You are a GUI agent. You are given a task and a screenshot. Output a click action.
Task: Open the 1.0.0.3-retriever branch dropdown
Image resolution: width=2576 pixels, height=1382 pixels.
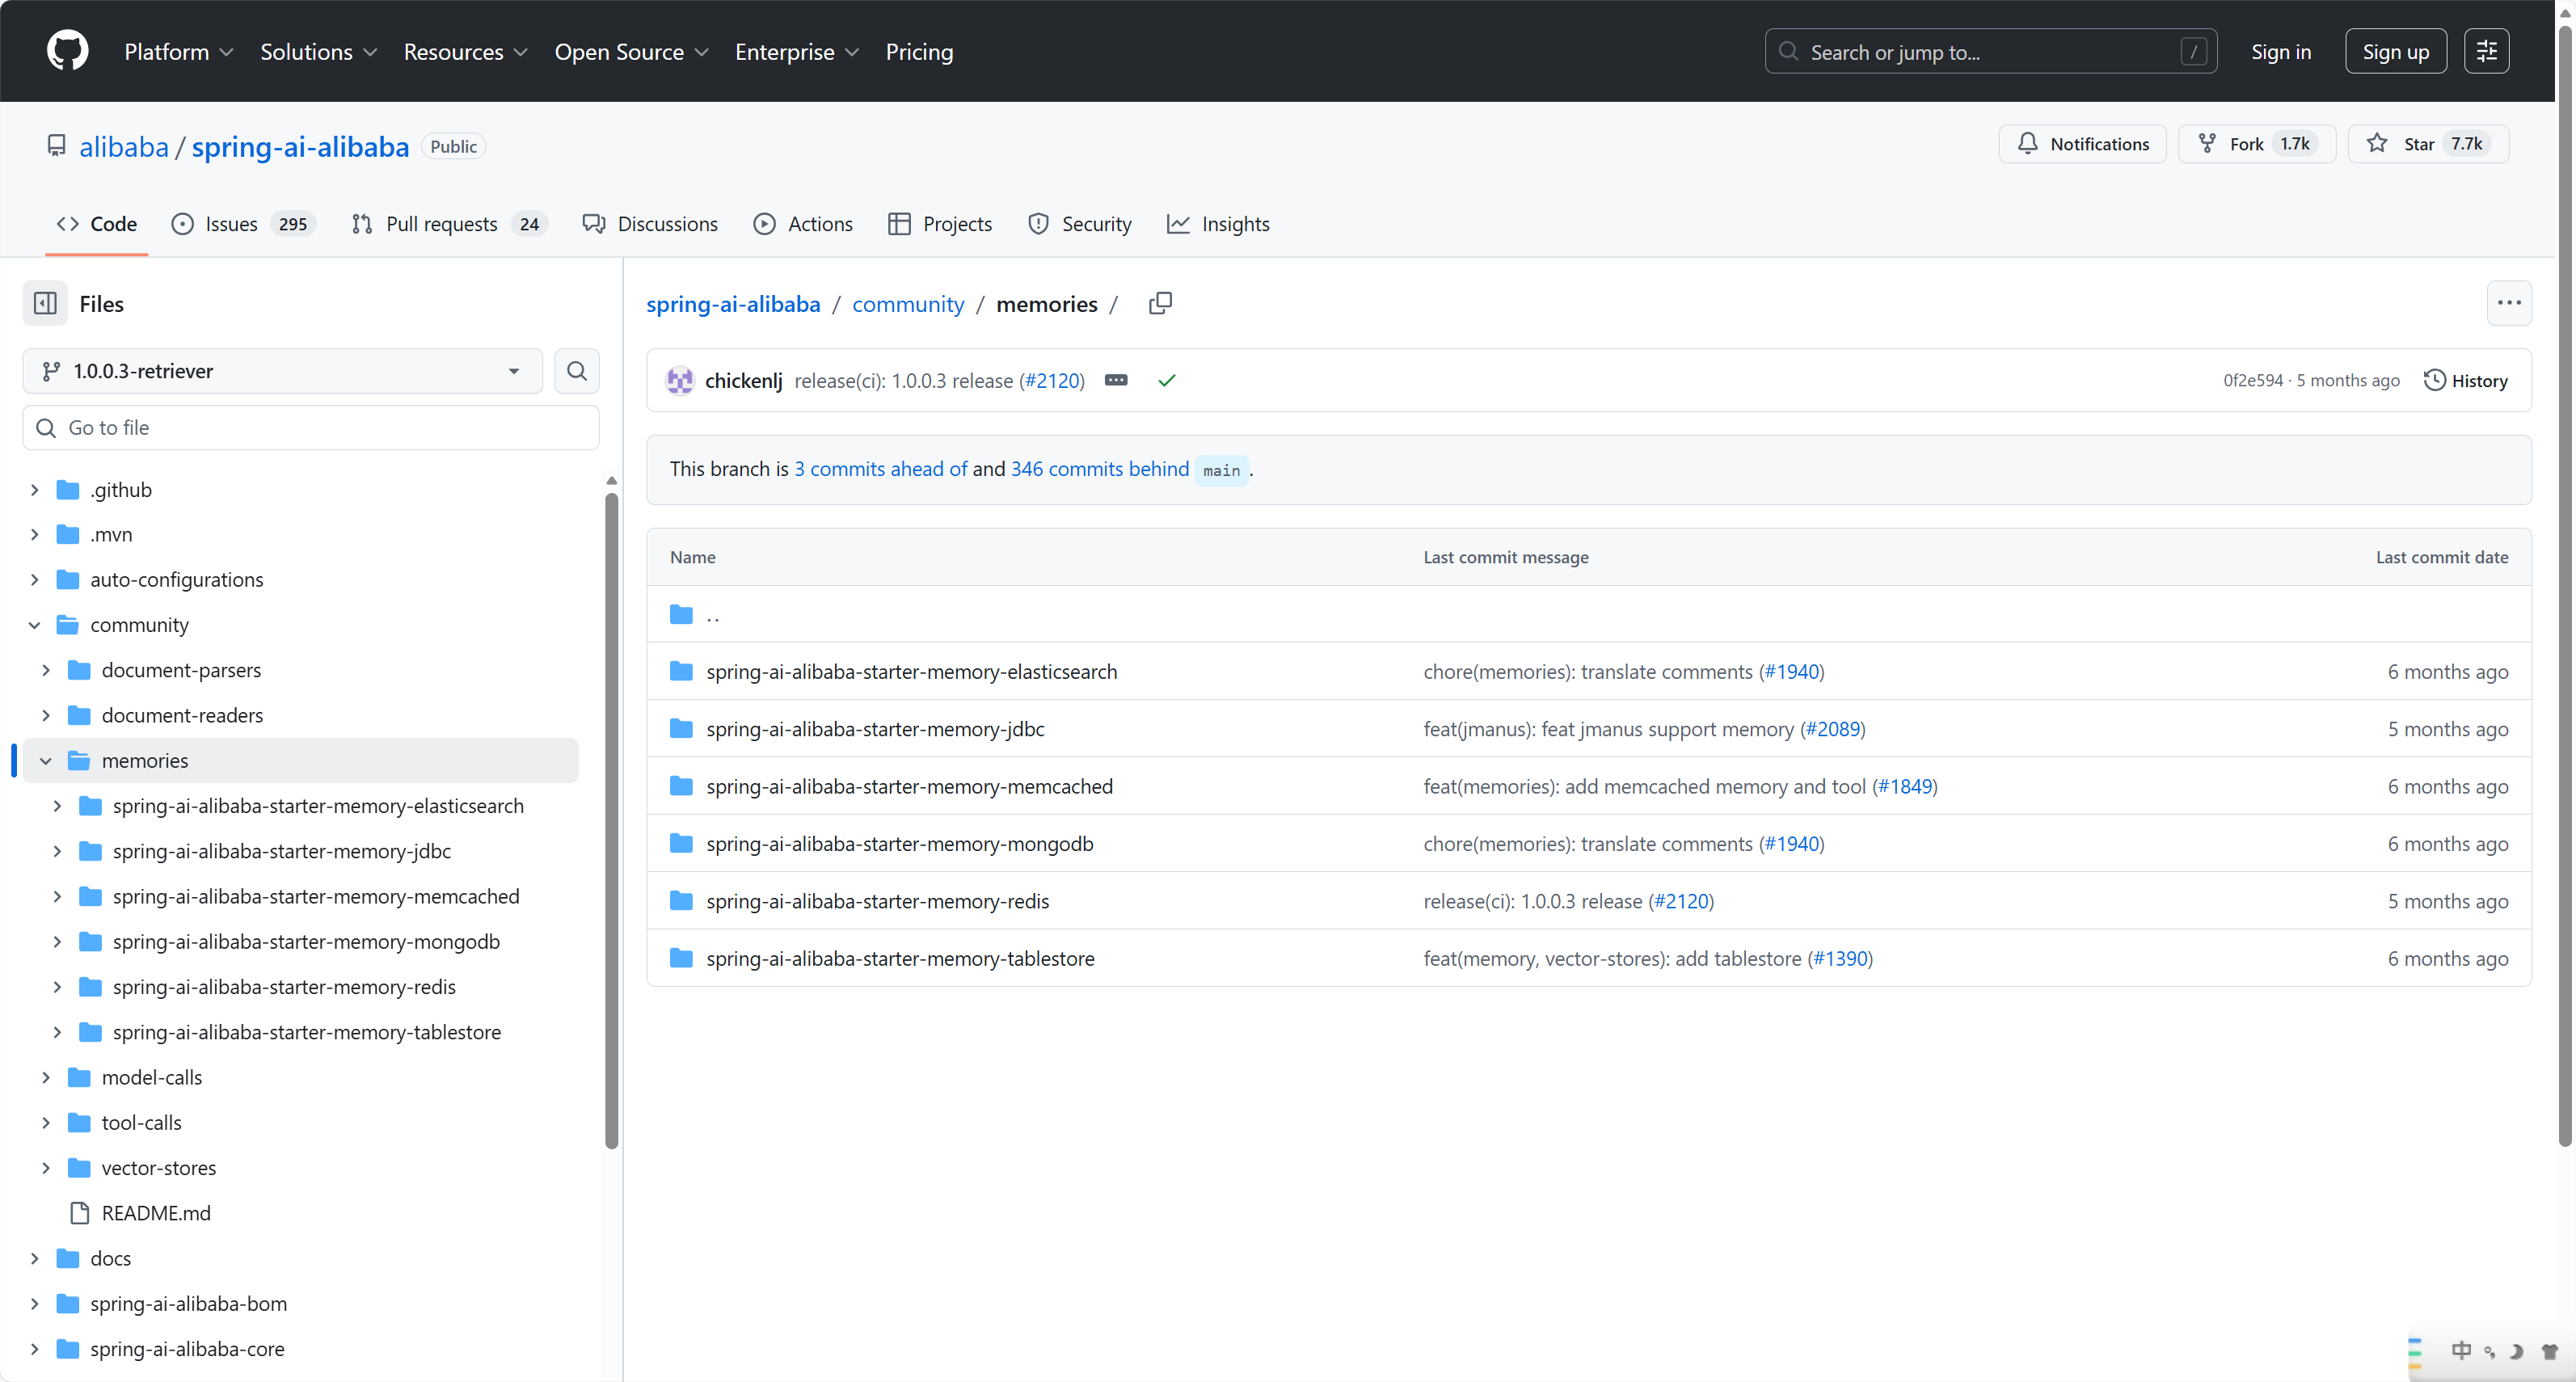coord(282,371)
